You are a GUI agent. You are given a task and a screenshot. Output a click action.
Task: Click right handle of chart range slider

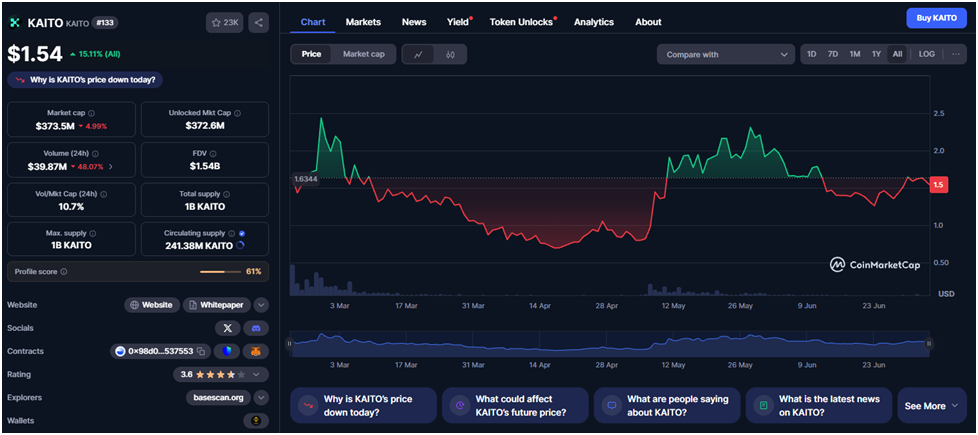tap(929, 343)
